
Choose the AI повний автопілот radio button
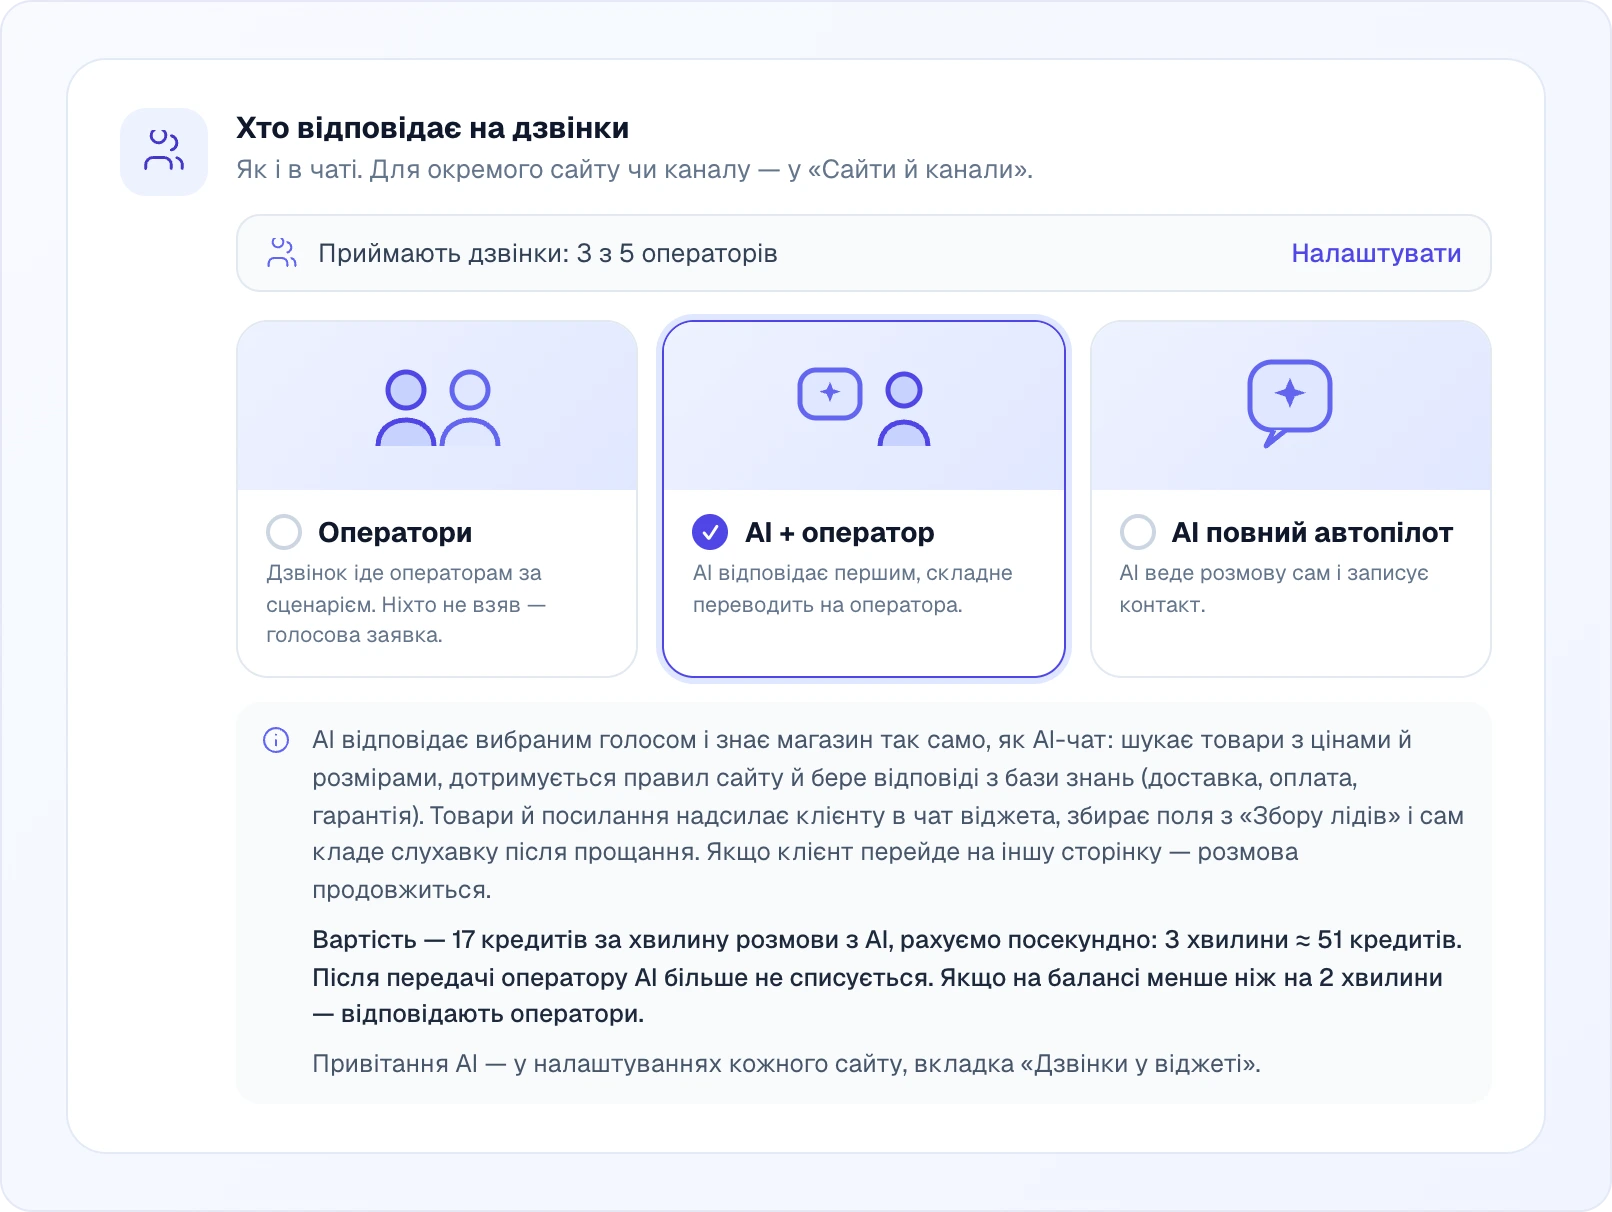(1138, 532)
